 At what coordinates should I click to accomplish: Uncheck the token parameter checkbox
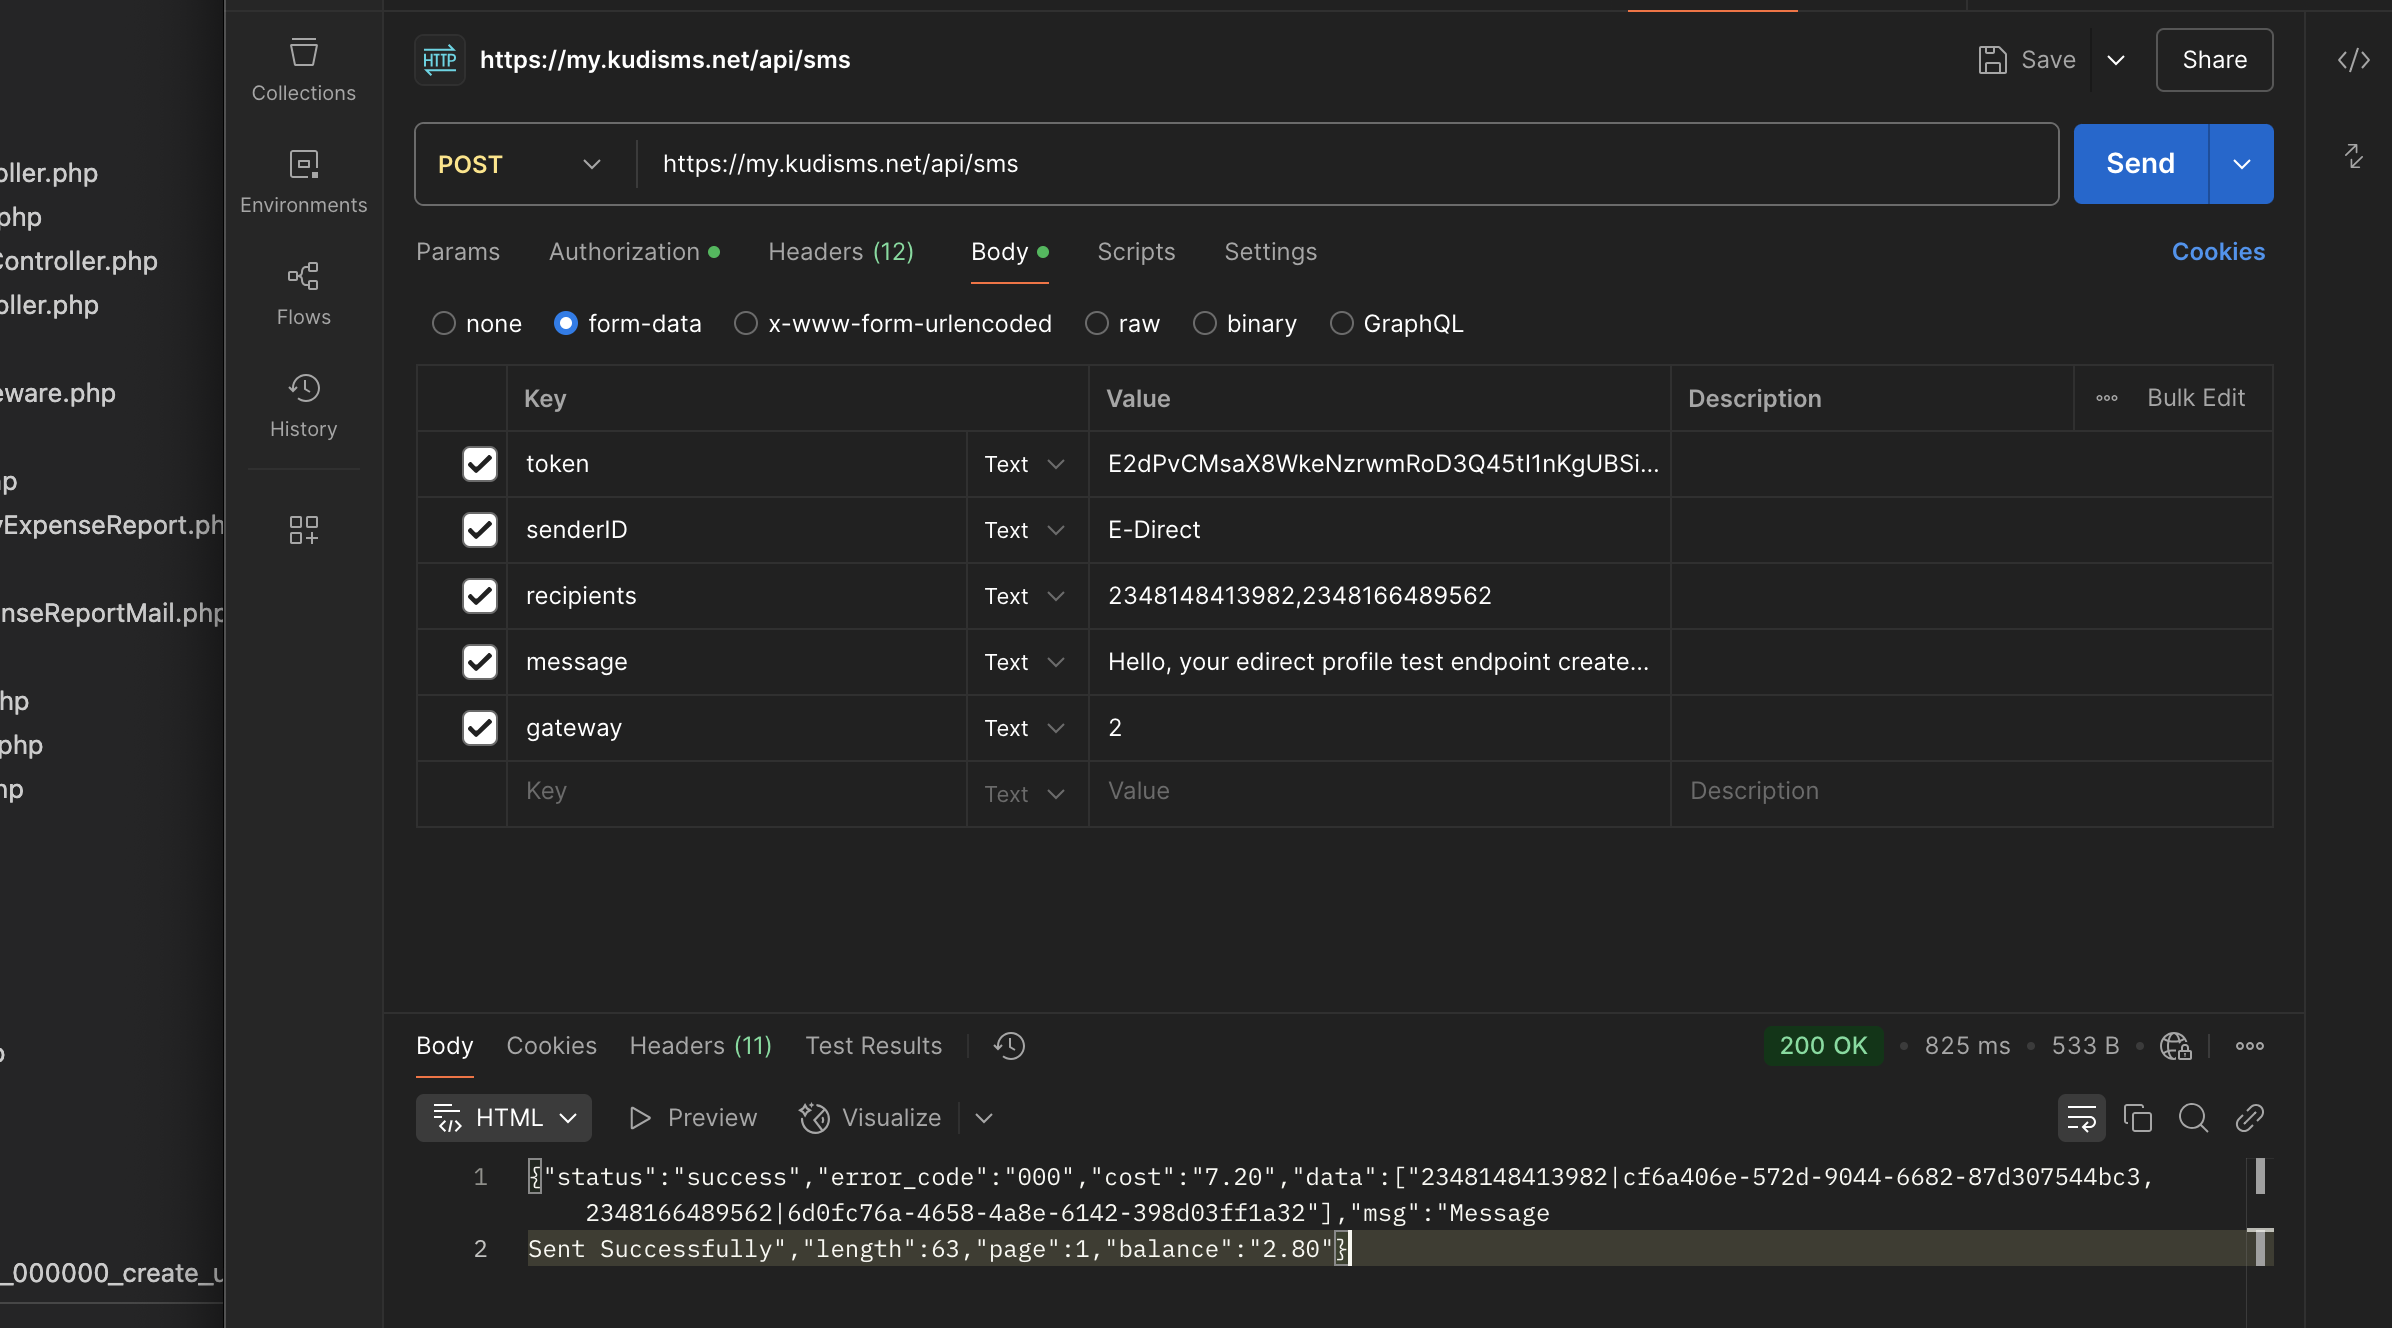point(480,464)
